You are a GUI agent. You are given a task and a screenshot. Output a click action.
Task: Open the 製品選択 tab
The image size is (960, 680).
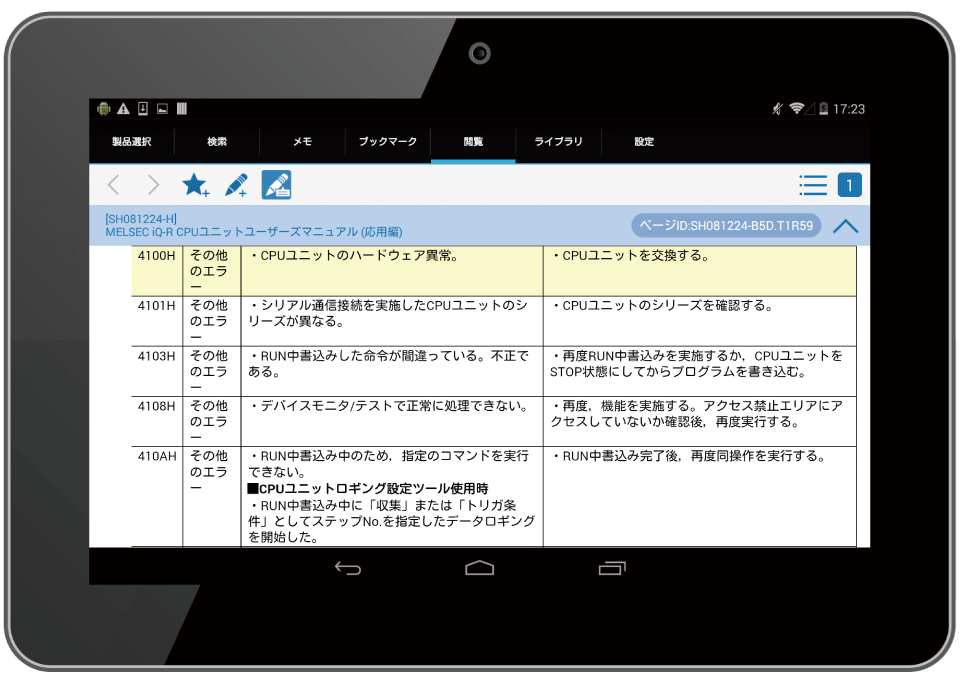point(131,142)
